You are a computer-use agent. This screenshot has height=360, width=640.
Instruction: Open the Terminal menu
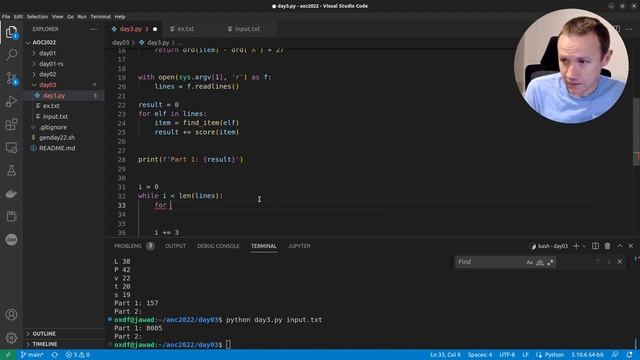point(100,17)
